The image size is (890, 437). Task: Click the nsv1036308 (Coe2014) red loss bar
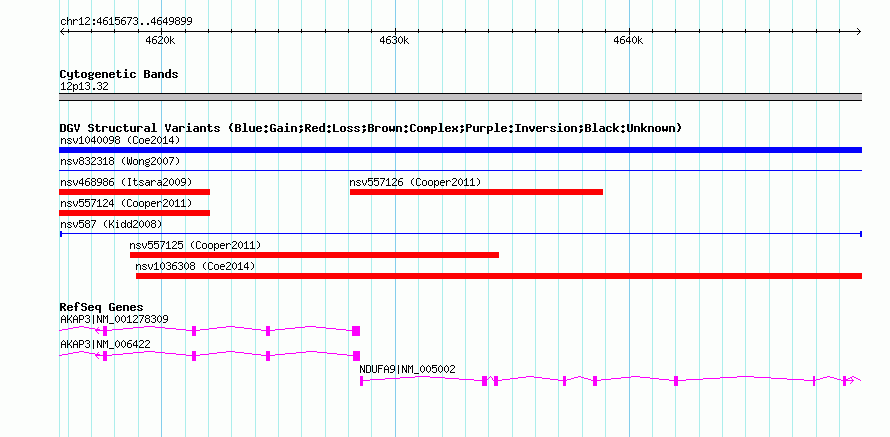(x=499, y=276)
